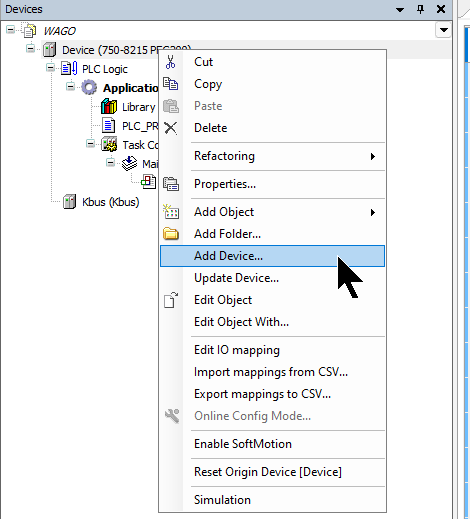The width and height of the screenshot is (470, 519).
Task: Select Import mappings from CSV...
Action: 272,372
